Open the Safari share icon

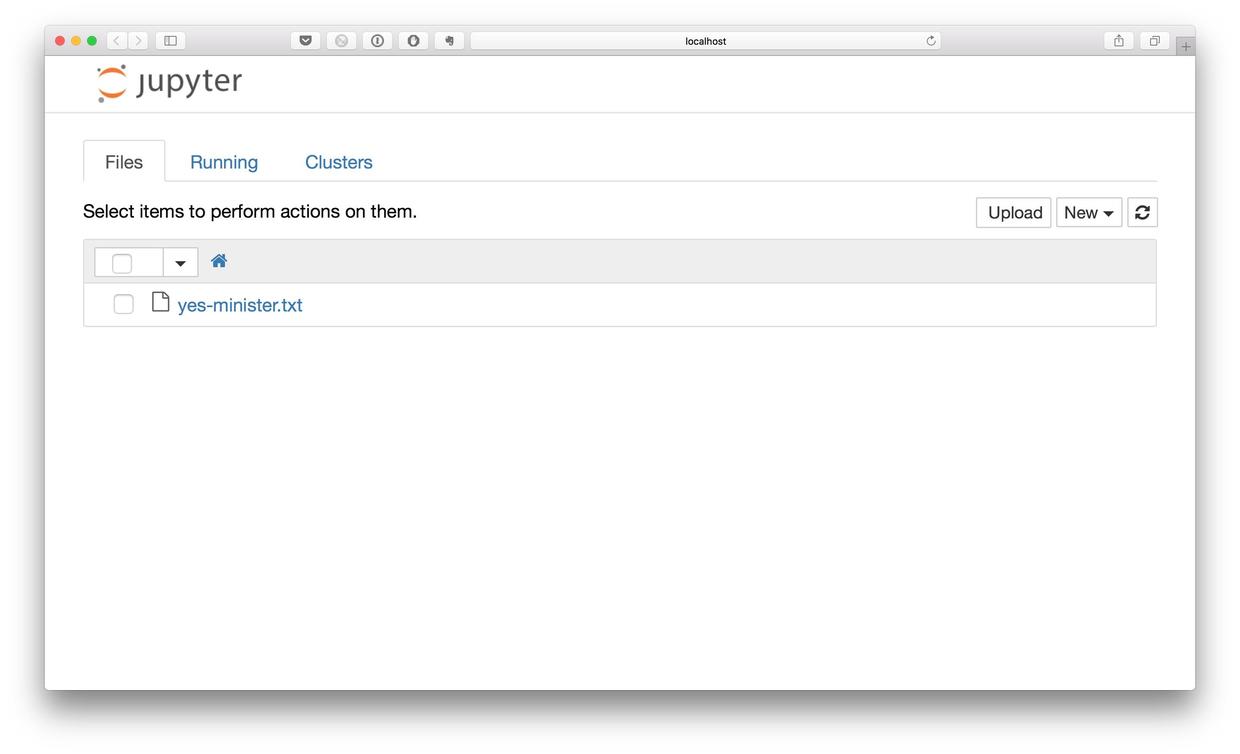coord(1118,41)
